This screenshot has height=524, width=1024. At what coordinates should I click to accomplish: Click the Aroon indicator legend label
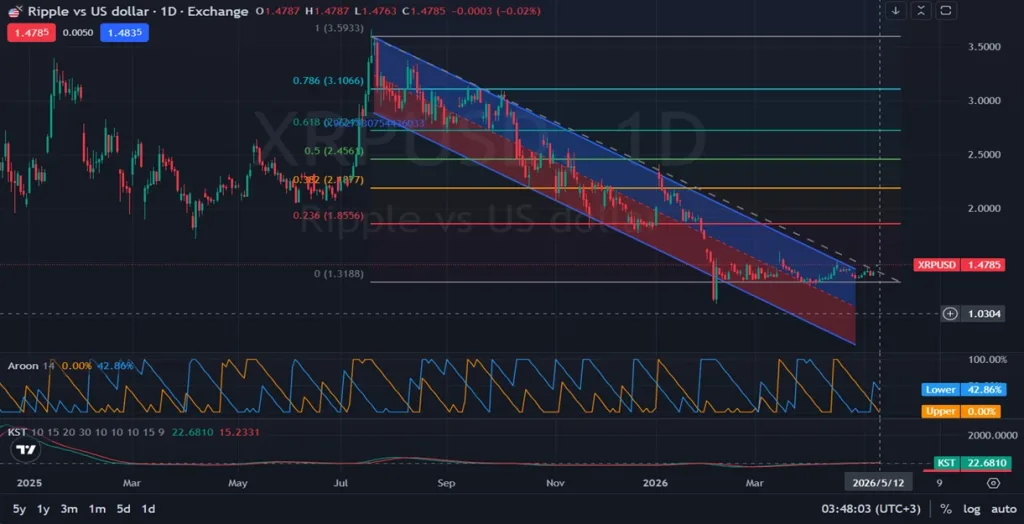coord(24,366)
